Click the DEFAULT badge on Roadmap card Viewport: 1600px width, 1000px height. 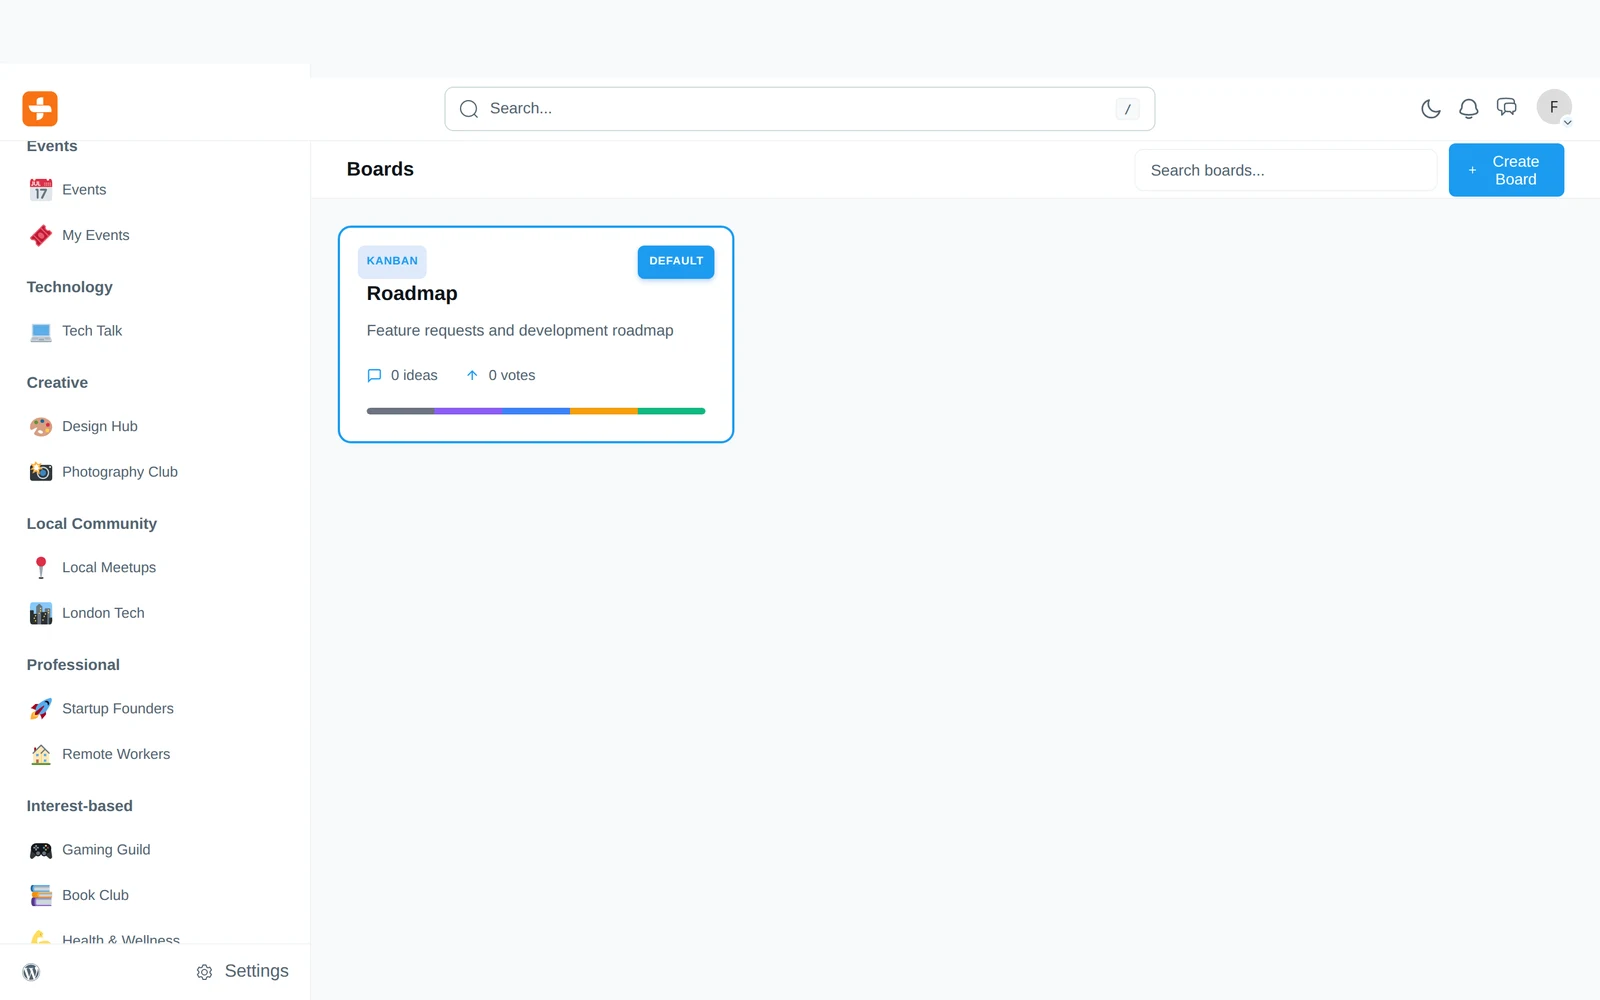(x=676, y=261)
